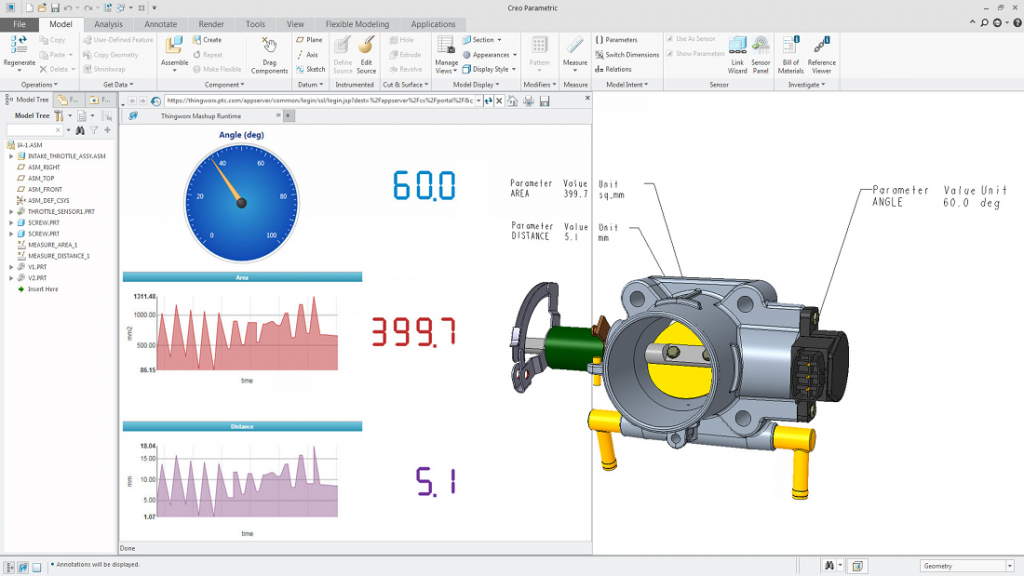Click the browser URL address field
The width and height of the screenshot is (1024, 576).
pyautogui.click(x=319, y=101)
